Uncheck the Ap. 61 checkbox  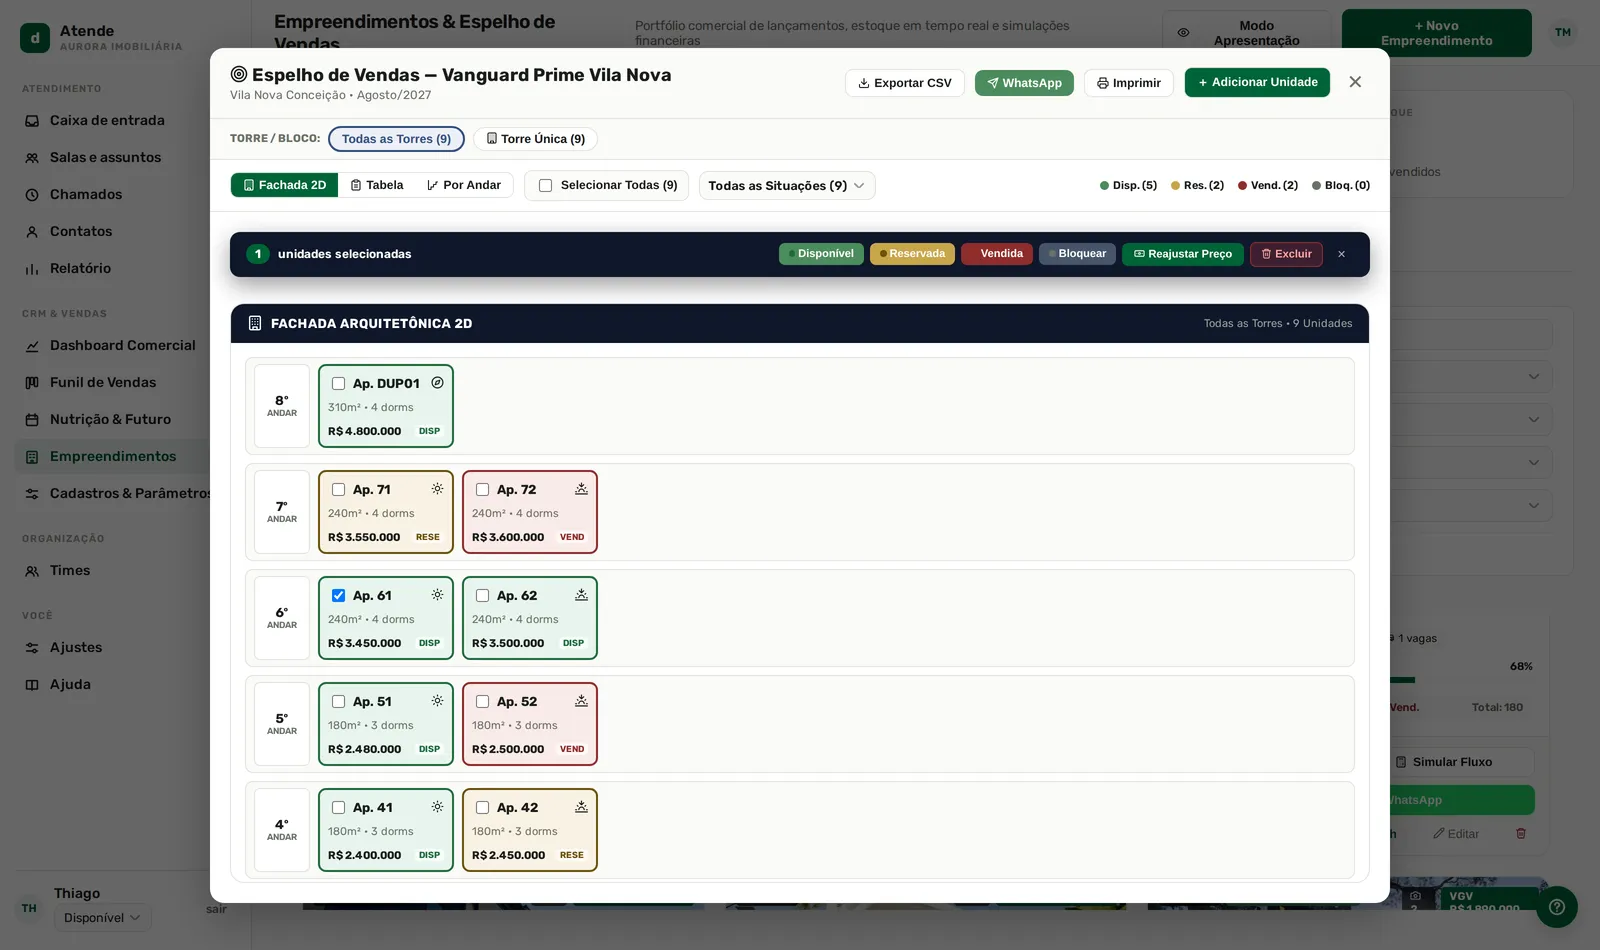pos(338,596)
